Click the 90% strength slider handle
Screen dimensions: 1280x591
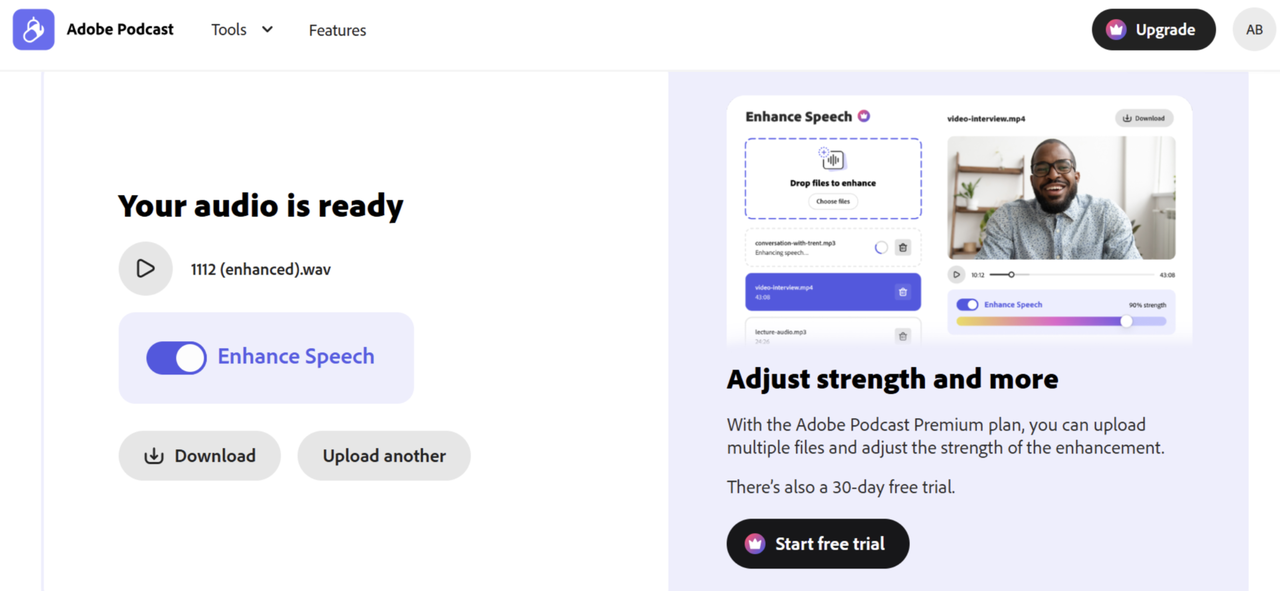(1127, 321)
